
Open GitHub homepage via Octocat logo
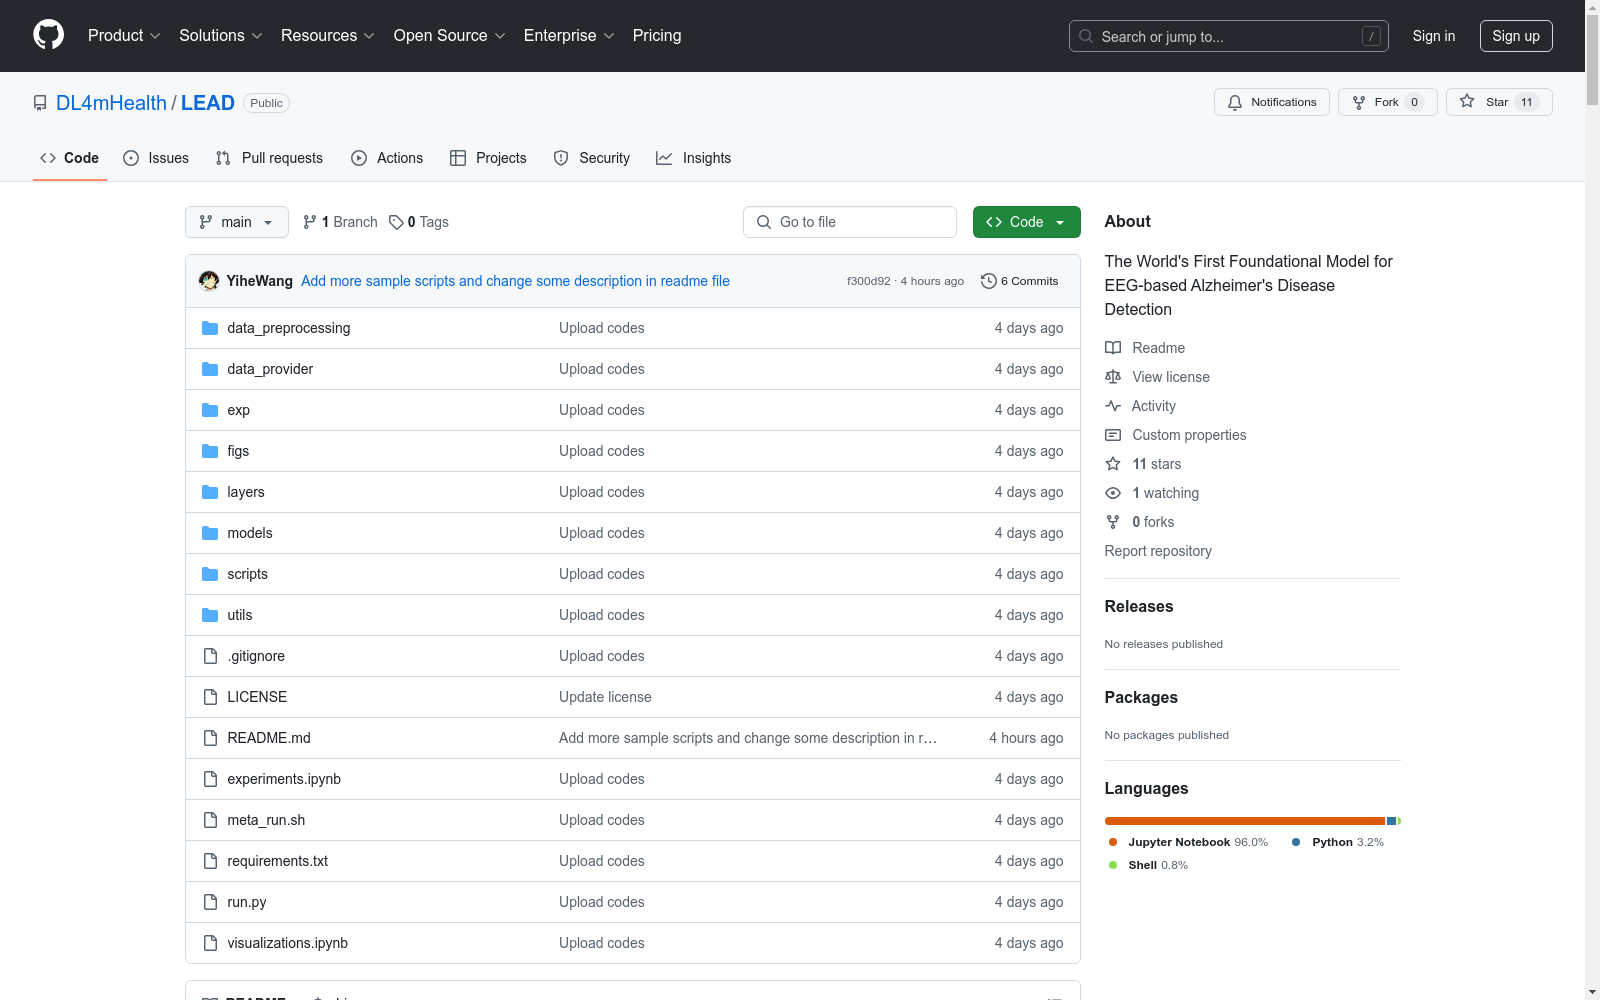click(48, 35)
